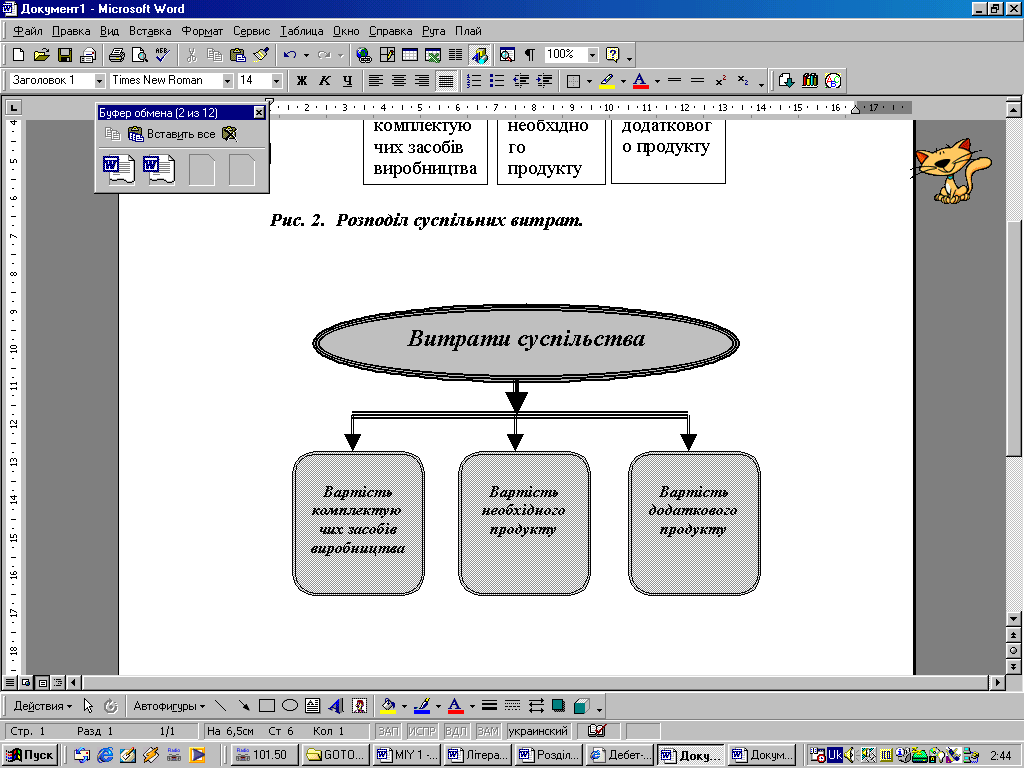
Task: Align text right
Action: click(422, 80)
